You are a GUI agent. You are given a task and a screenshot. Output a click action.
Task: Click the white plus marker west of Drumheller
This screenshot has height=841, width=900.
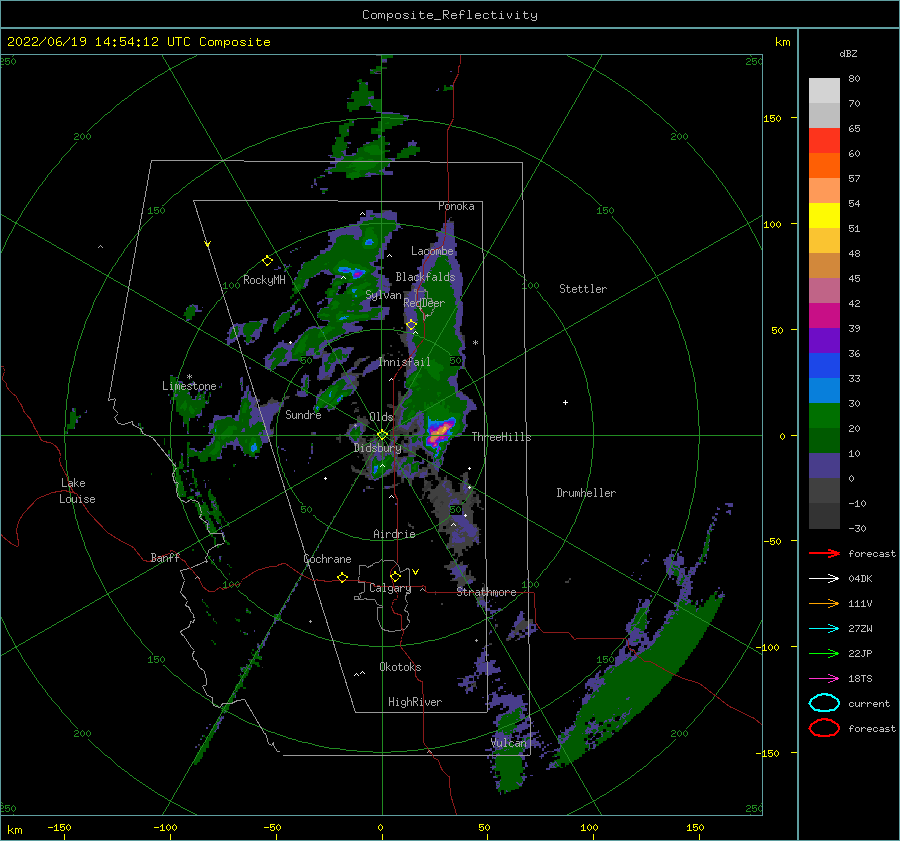[x=565, y=402]
